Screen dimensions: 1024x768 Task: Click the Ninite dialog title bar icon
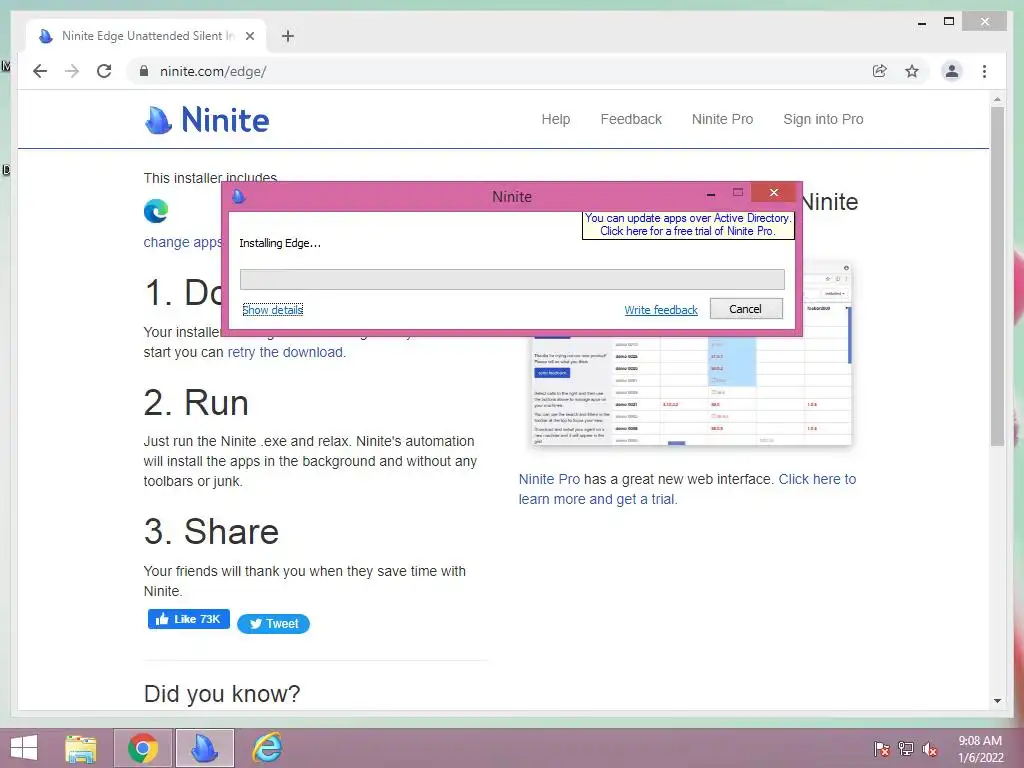tap(239, 196)
